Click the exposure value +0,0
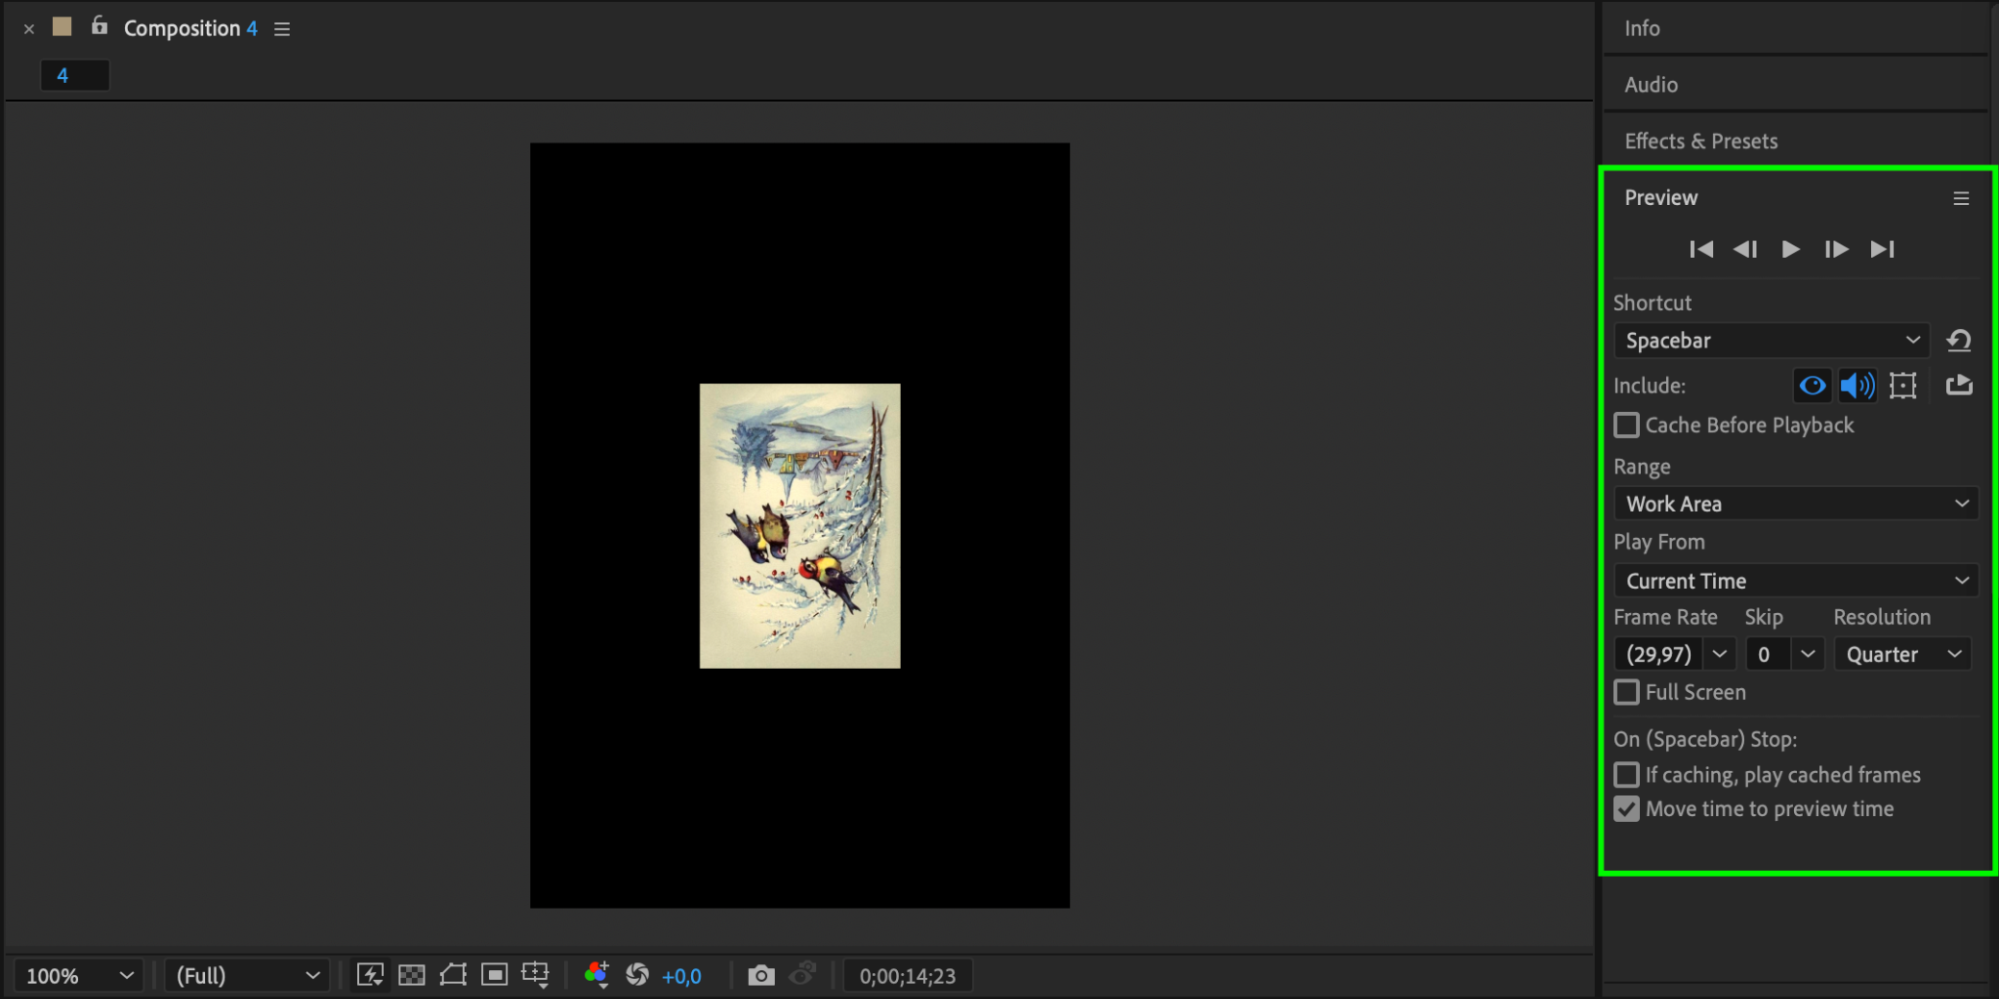This screenshot has height=999, width=1999. pos(682,976)
